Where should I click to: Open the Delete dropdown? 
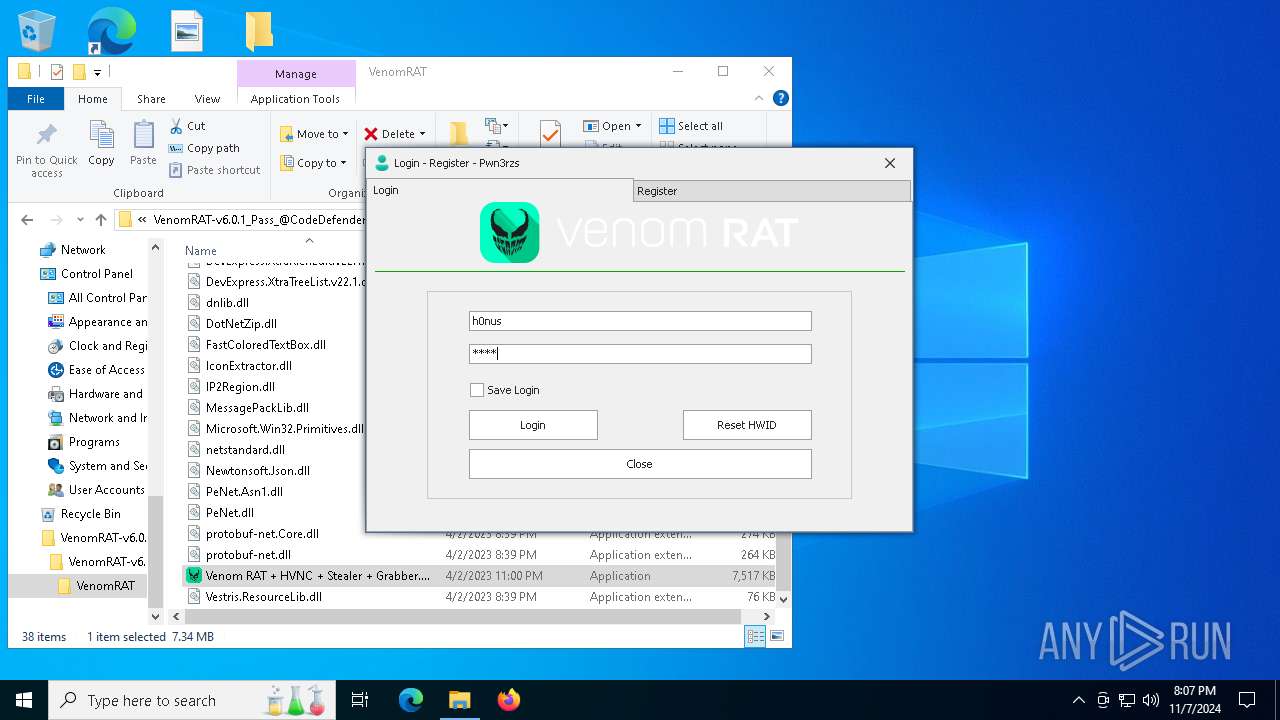click(x=395, y=134)
